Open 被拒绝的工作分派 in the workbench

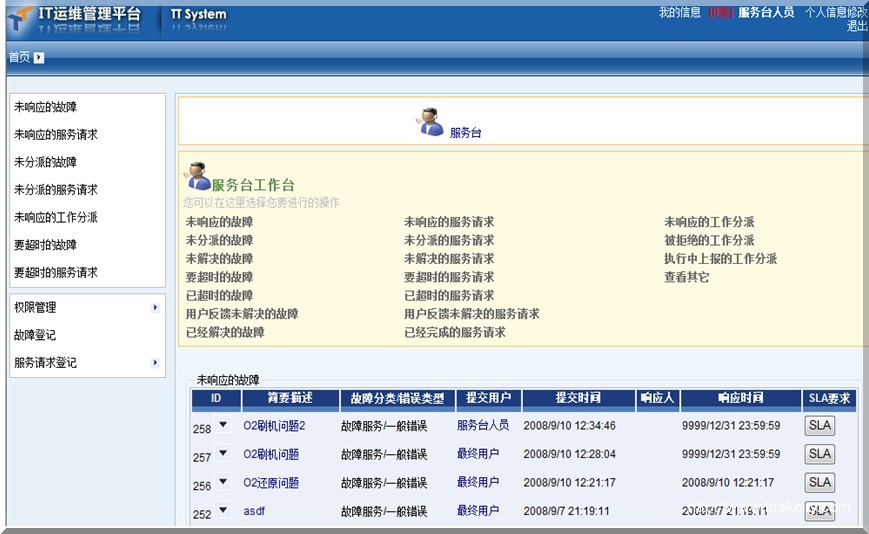click(709, 241)
